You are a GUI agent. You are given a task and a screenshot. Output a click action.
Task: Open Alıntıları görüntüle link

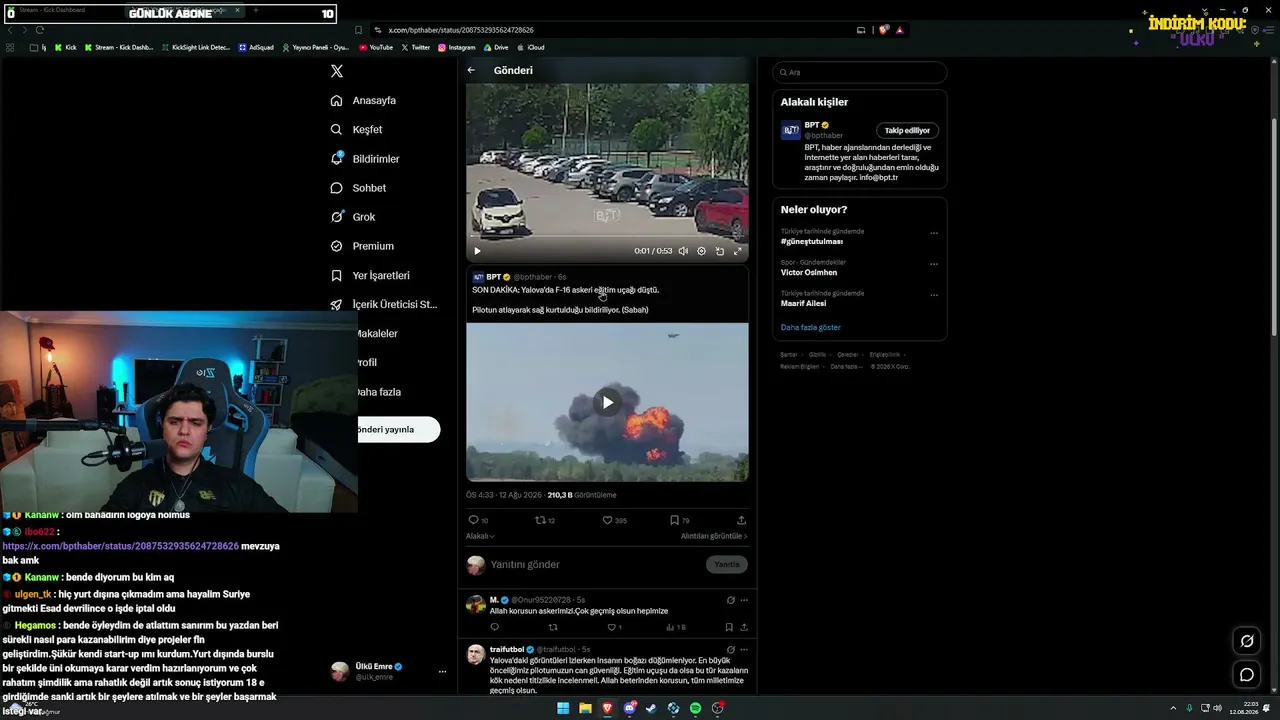pyautogui.click(x=714, y=536)
